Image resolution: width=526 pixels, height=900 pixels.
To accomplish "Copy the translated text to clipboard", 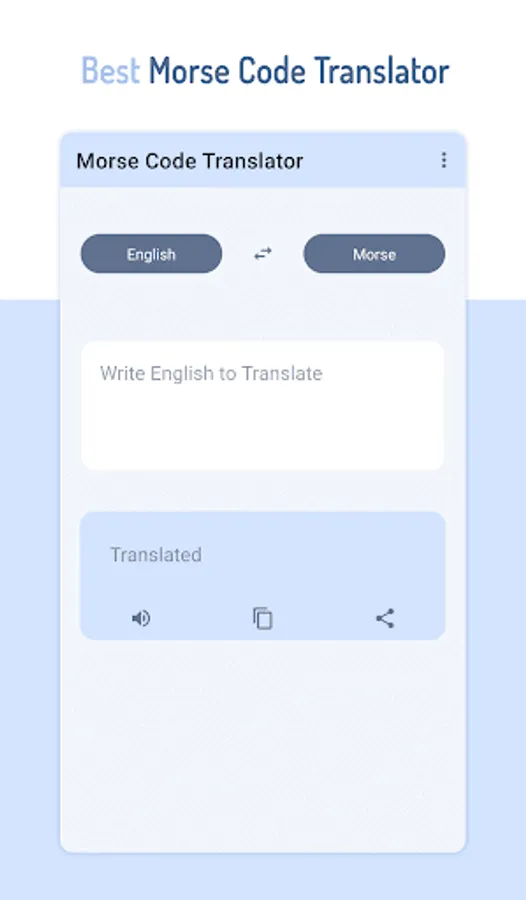I will [263, 618].
